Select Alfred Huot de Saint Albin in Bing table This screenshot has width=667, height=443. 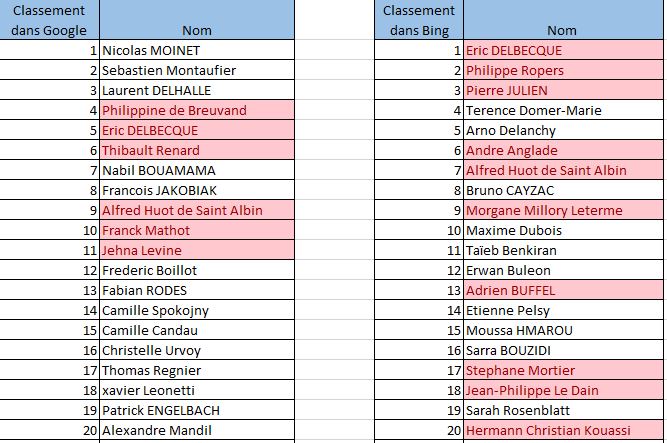(x=563, y=170)
